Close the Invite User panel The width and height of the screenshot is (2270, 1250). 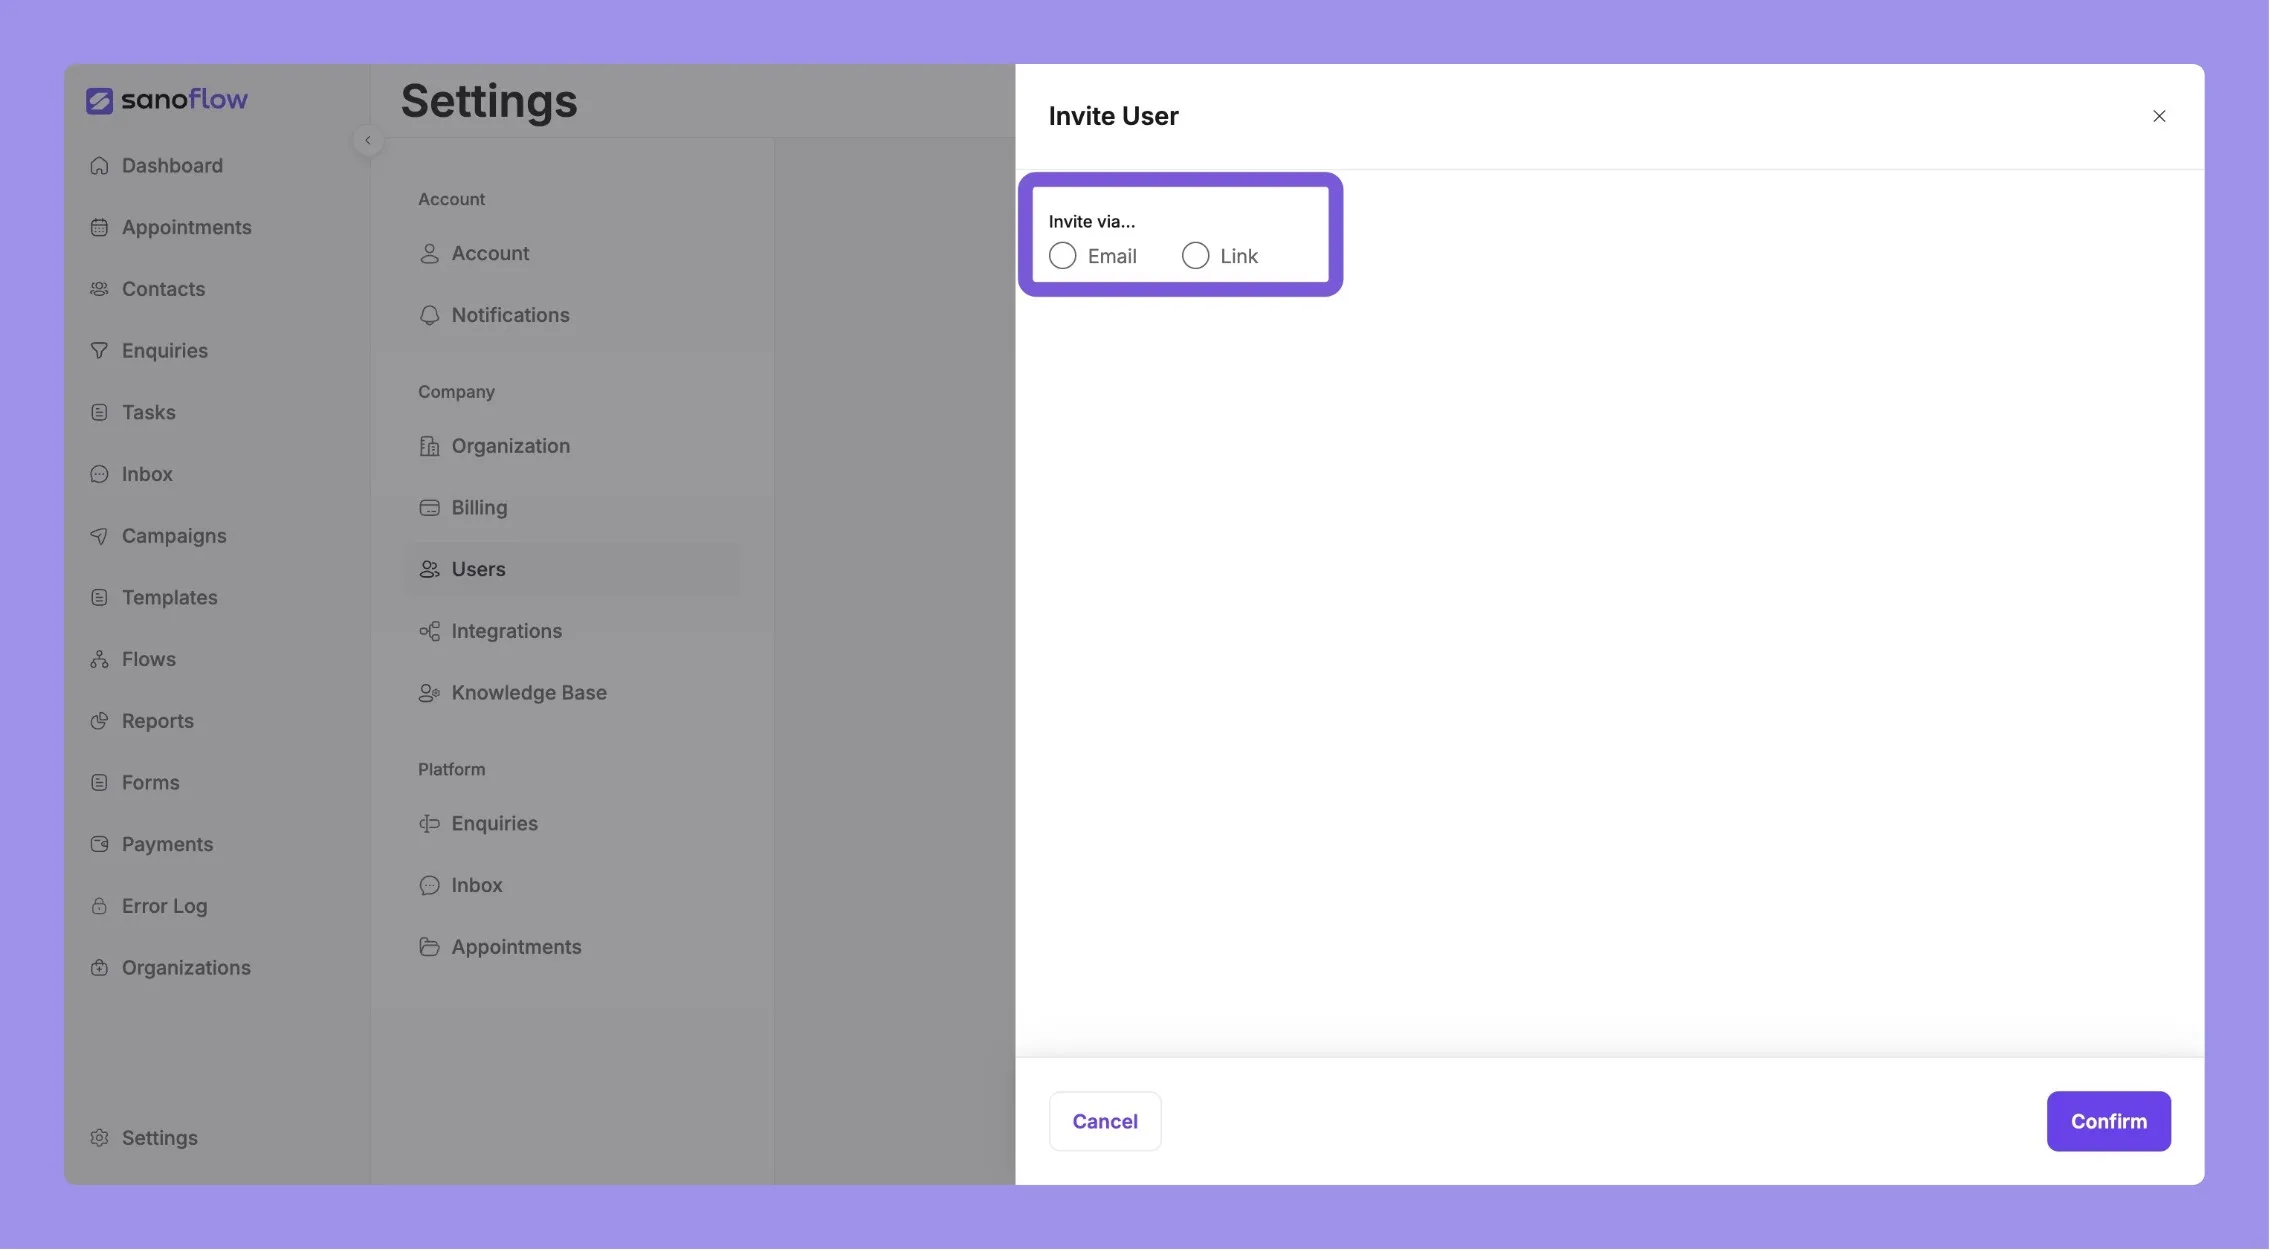[2159, 116]
